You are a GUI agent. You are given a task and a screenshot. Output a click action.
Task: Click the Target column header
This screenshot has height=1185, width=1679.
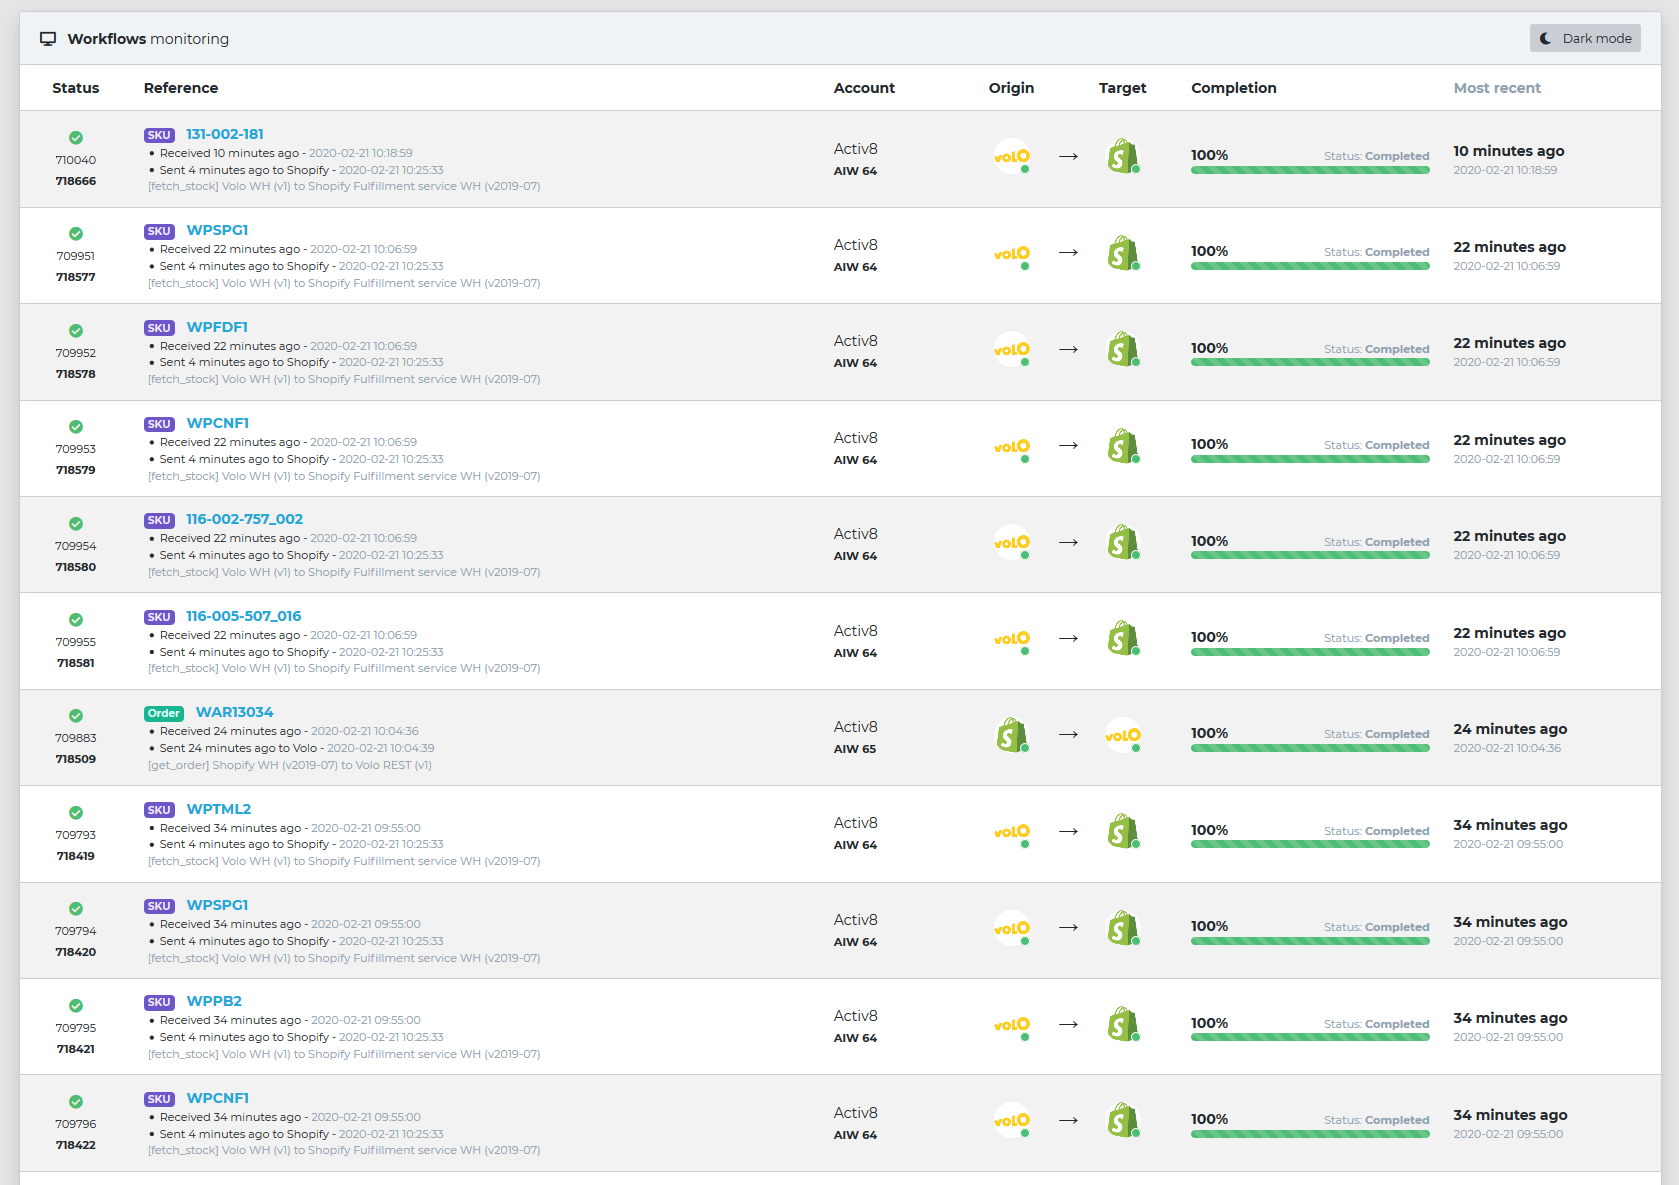point(1122,88)
